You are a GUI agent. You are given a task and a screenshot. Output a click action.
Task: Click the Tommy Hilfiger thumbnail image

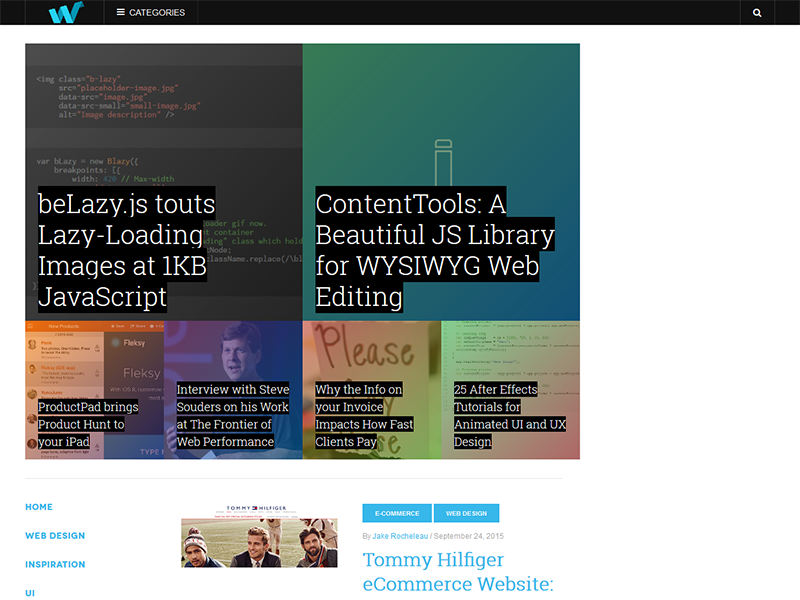tap(259, 536)
